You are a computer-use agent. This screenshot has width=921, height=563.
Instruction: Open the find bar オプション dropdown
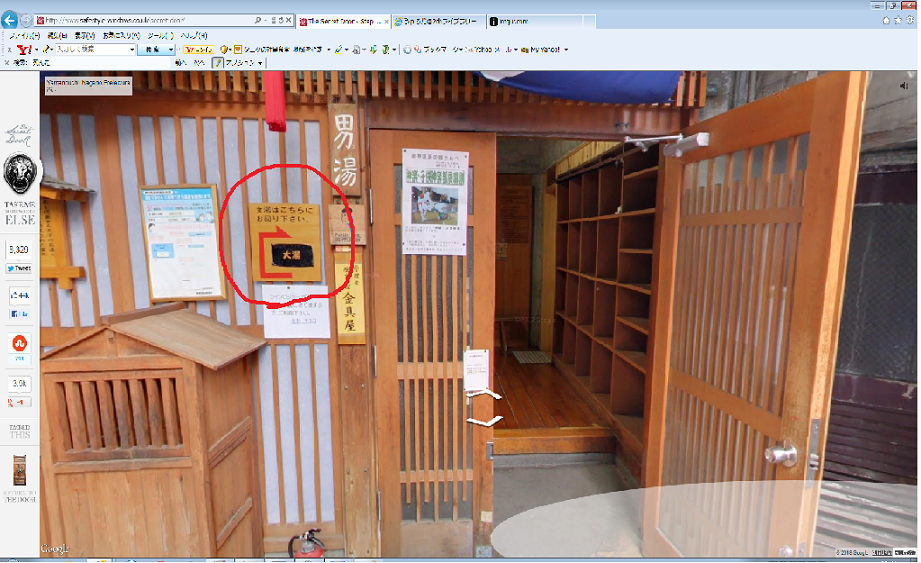tap(244, 63)
